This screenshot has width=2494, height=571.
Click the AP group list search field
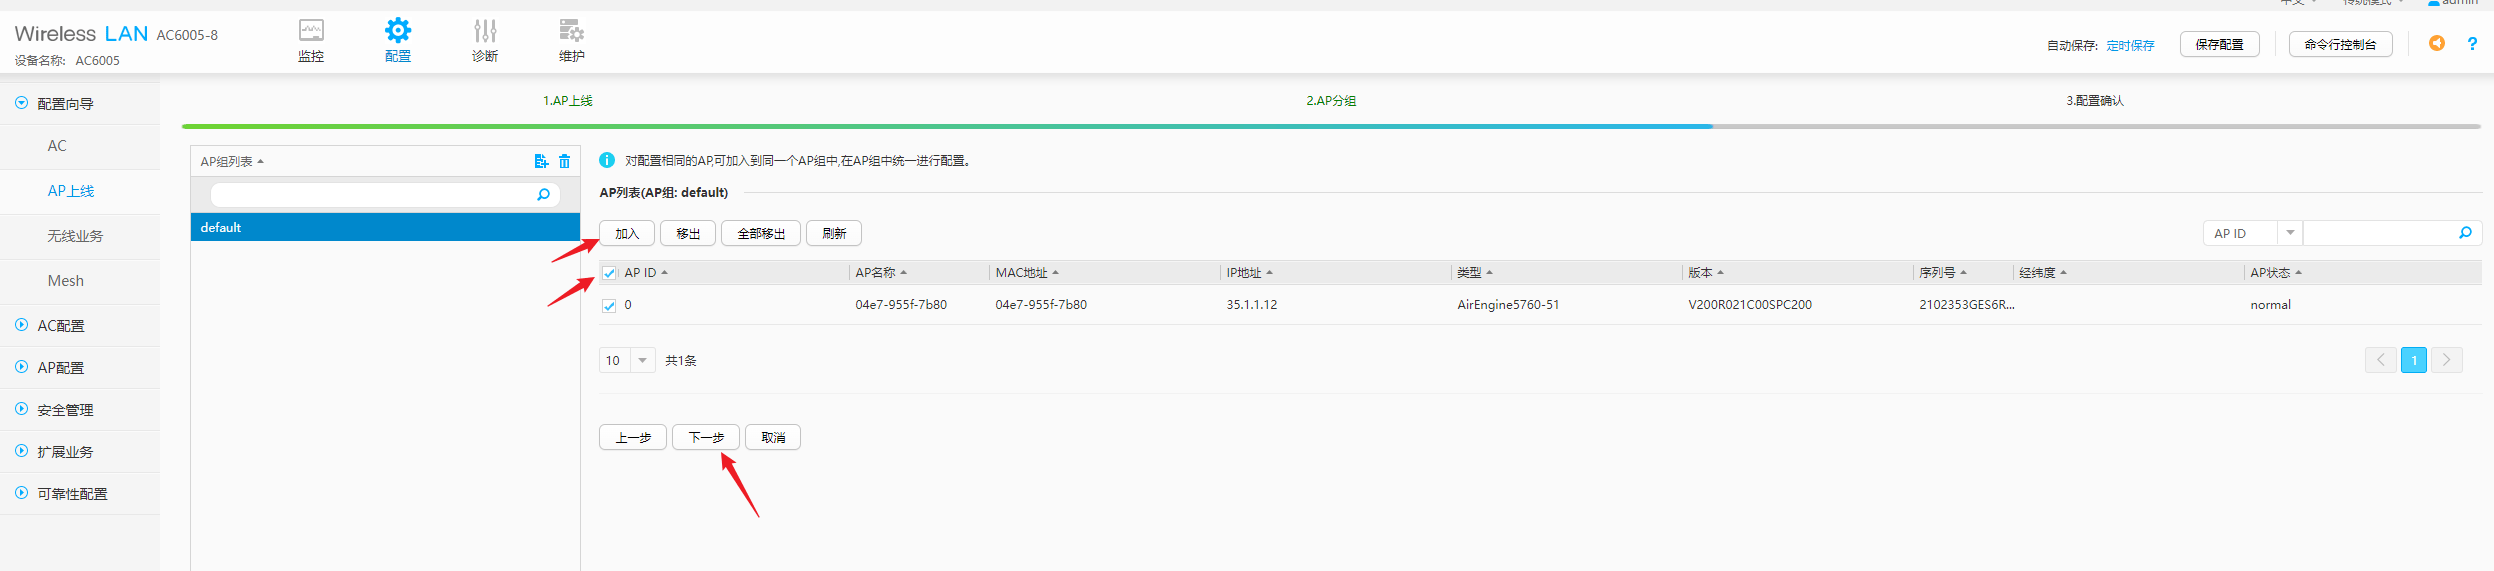click(x=372, y=194)
